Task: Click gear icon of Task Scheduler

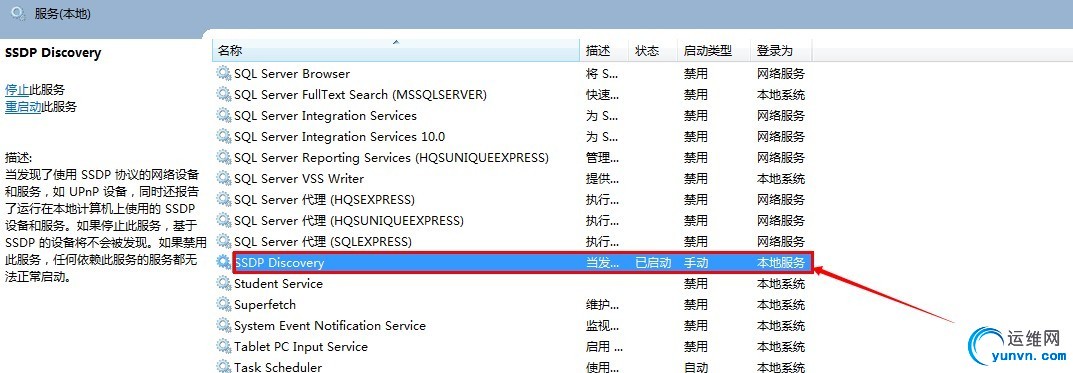Action: click(224, 367)
